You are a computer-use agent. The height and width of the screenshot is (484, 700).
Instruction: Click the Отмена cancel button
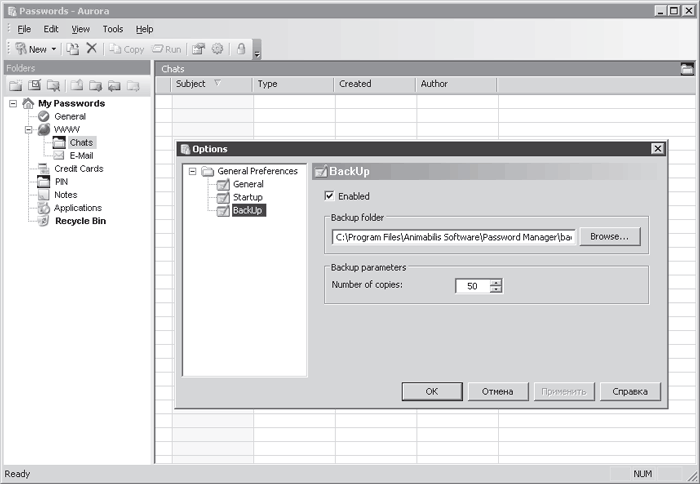coord(498,392)
